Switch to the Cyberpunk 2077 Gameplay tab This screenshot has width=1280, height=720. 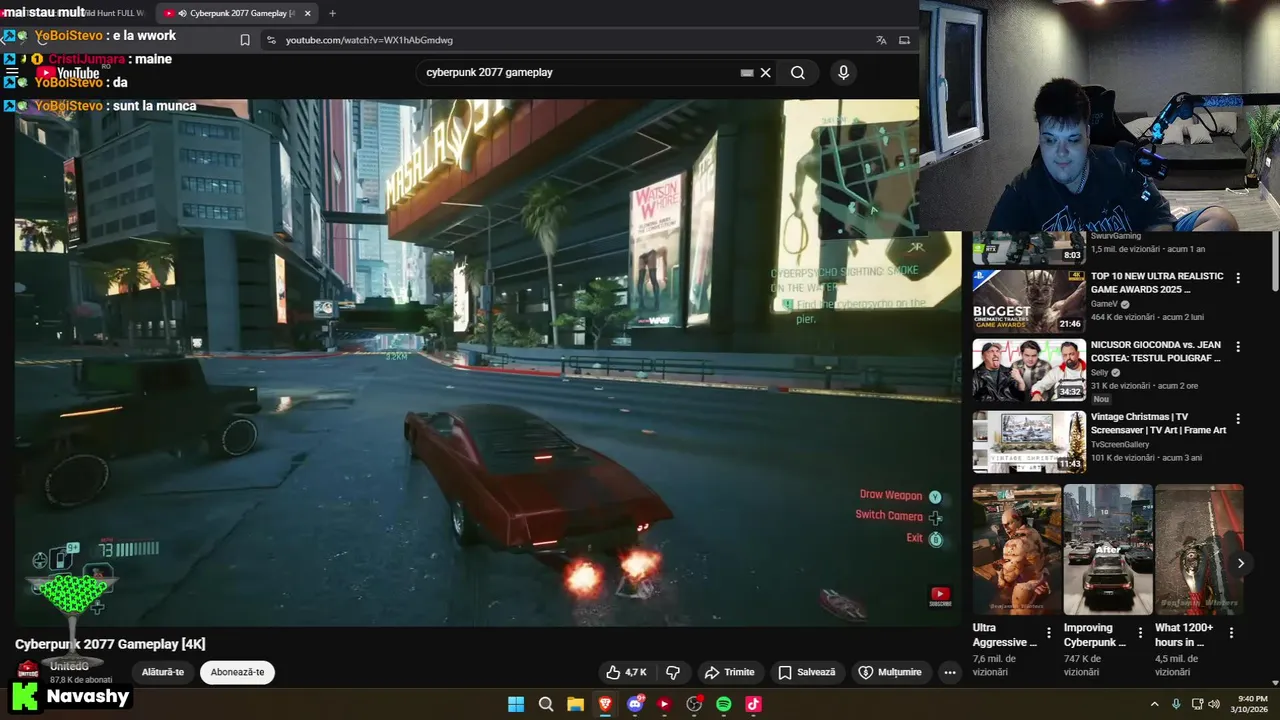point(236,13)
